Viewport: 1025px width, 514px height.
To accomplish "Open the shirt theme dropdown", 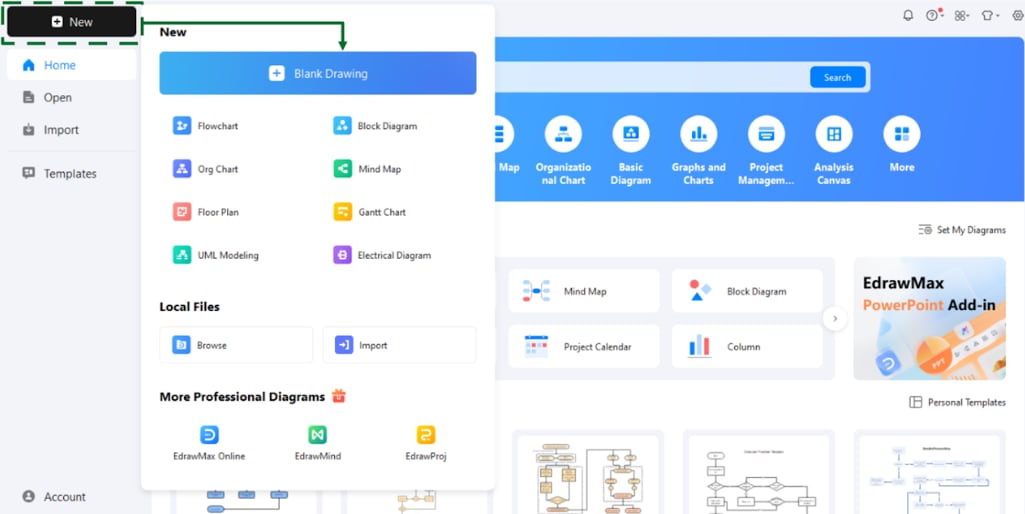I will point(990,15).
